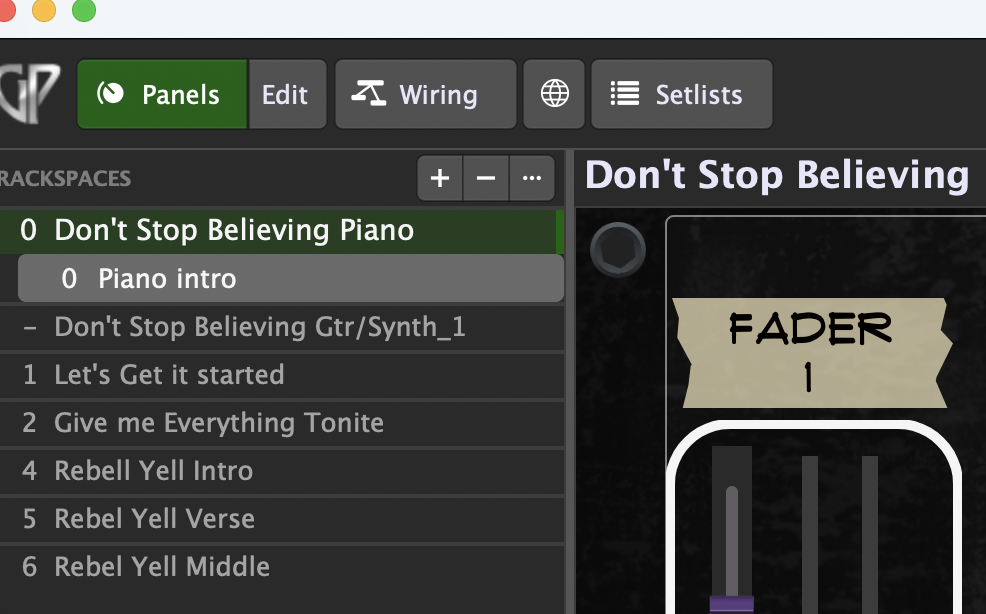
Task: Select Rebell Yell Intro rackspace
Action: 154,471
